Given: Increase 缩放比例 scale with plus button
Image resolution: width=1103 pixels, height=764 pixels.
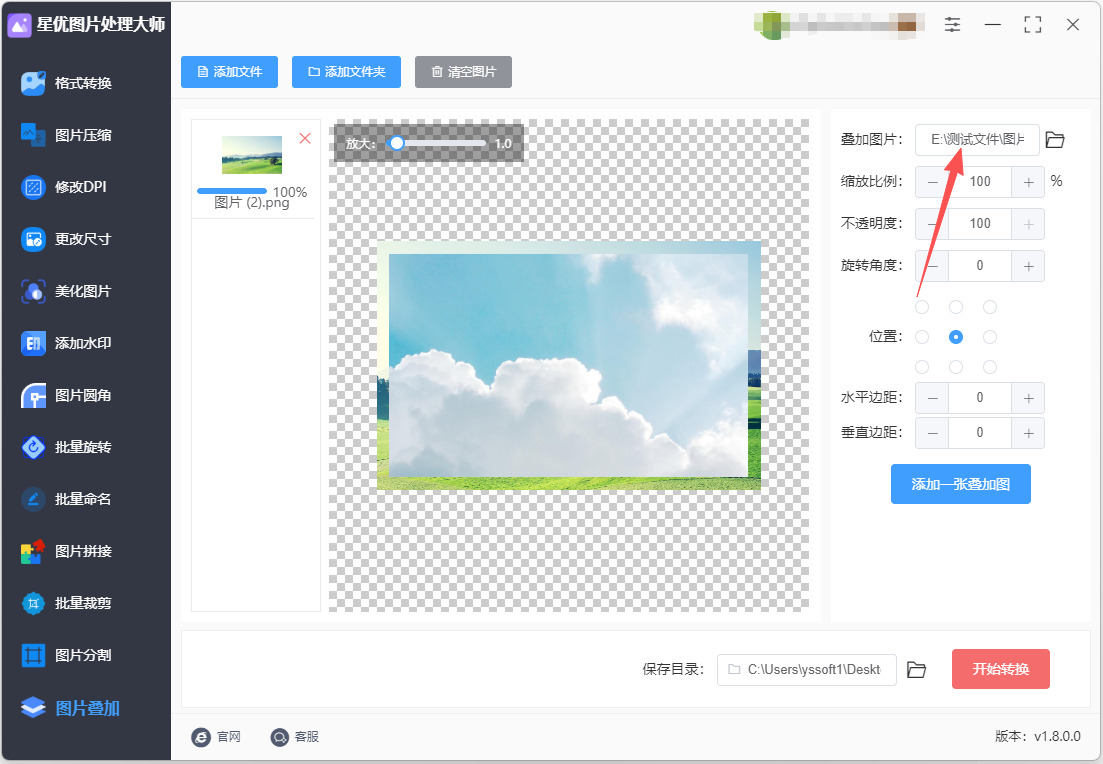Looking at the screenshot, I should pyautogui.click(x=1028, y=182).
